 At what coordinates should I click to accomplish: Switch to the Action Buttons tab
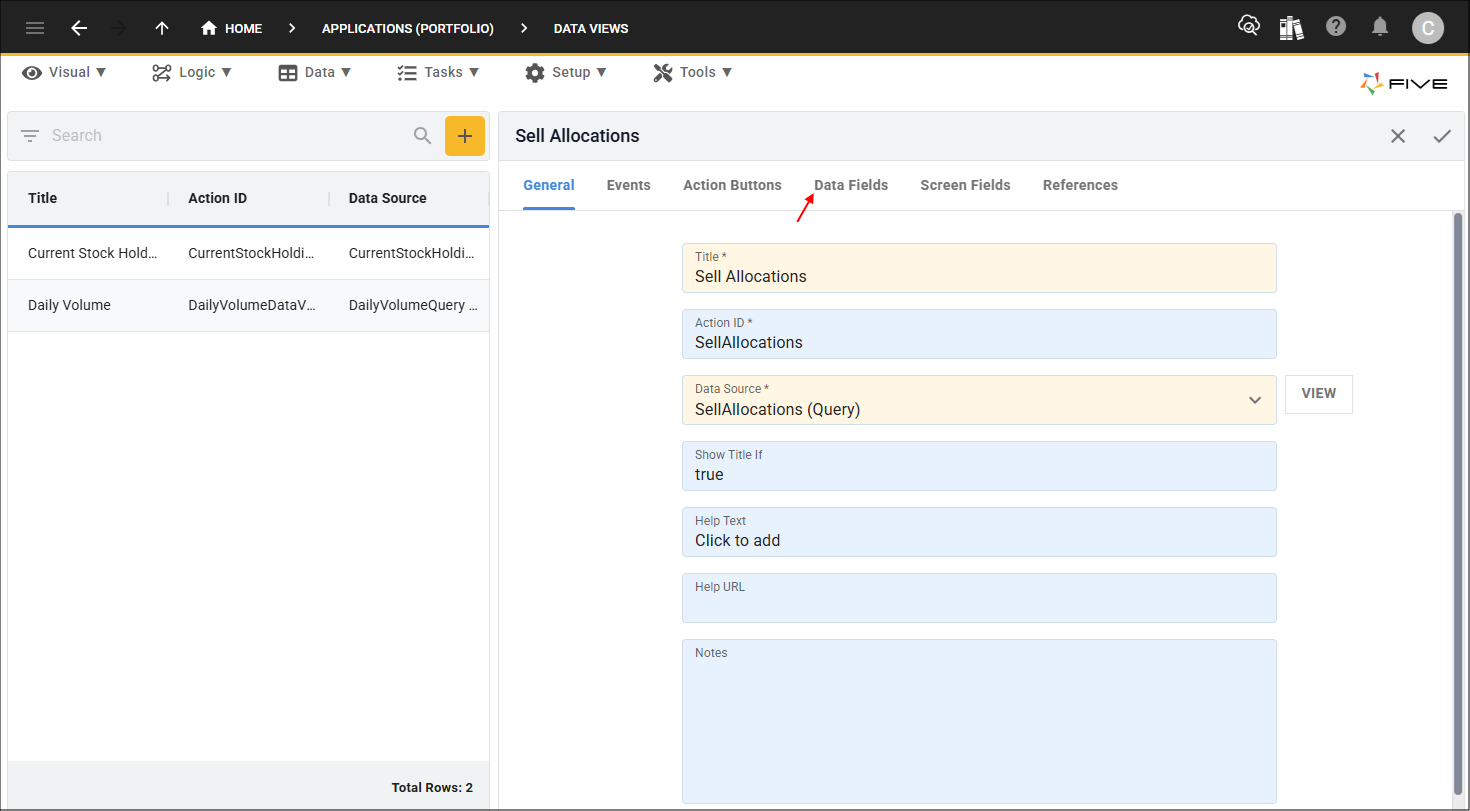pyautogui.click(x=733, y=185)
